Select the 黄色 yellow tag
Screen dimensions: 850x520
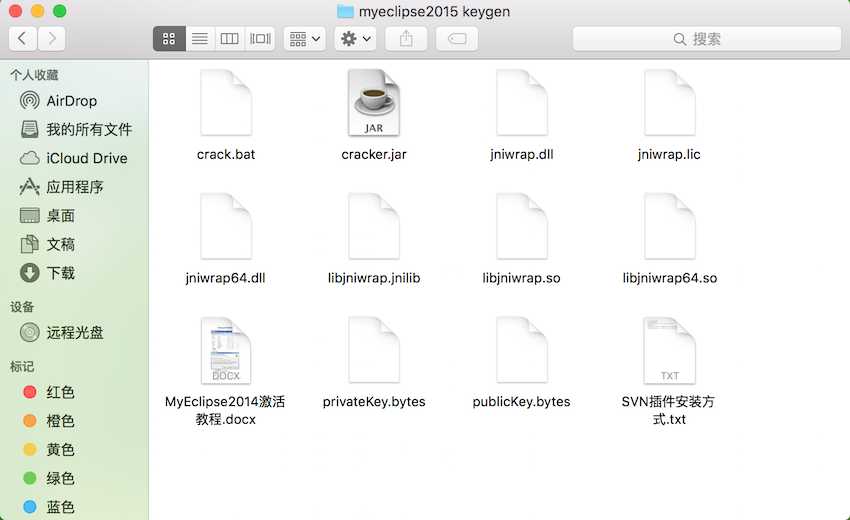pyautogui.click(x=74, y=450)
